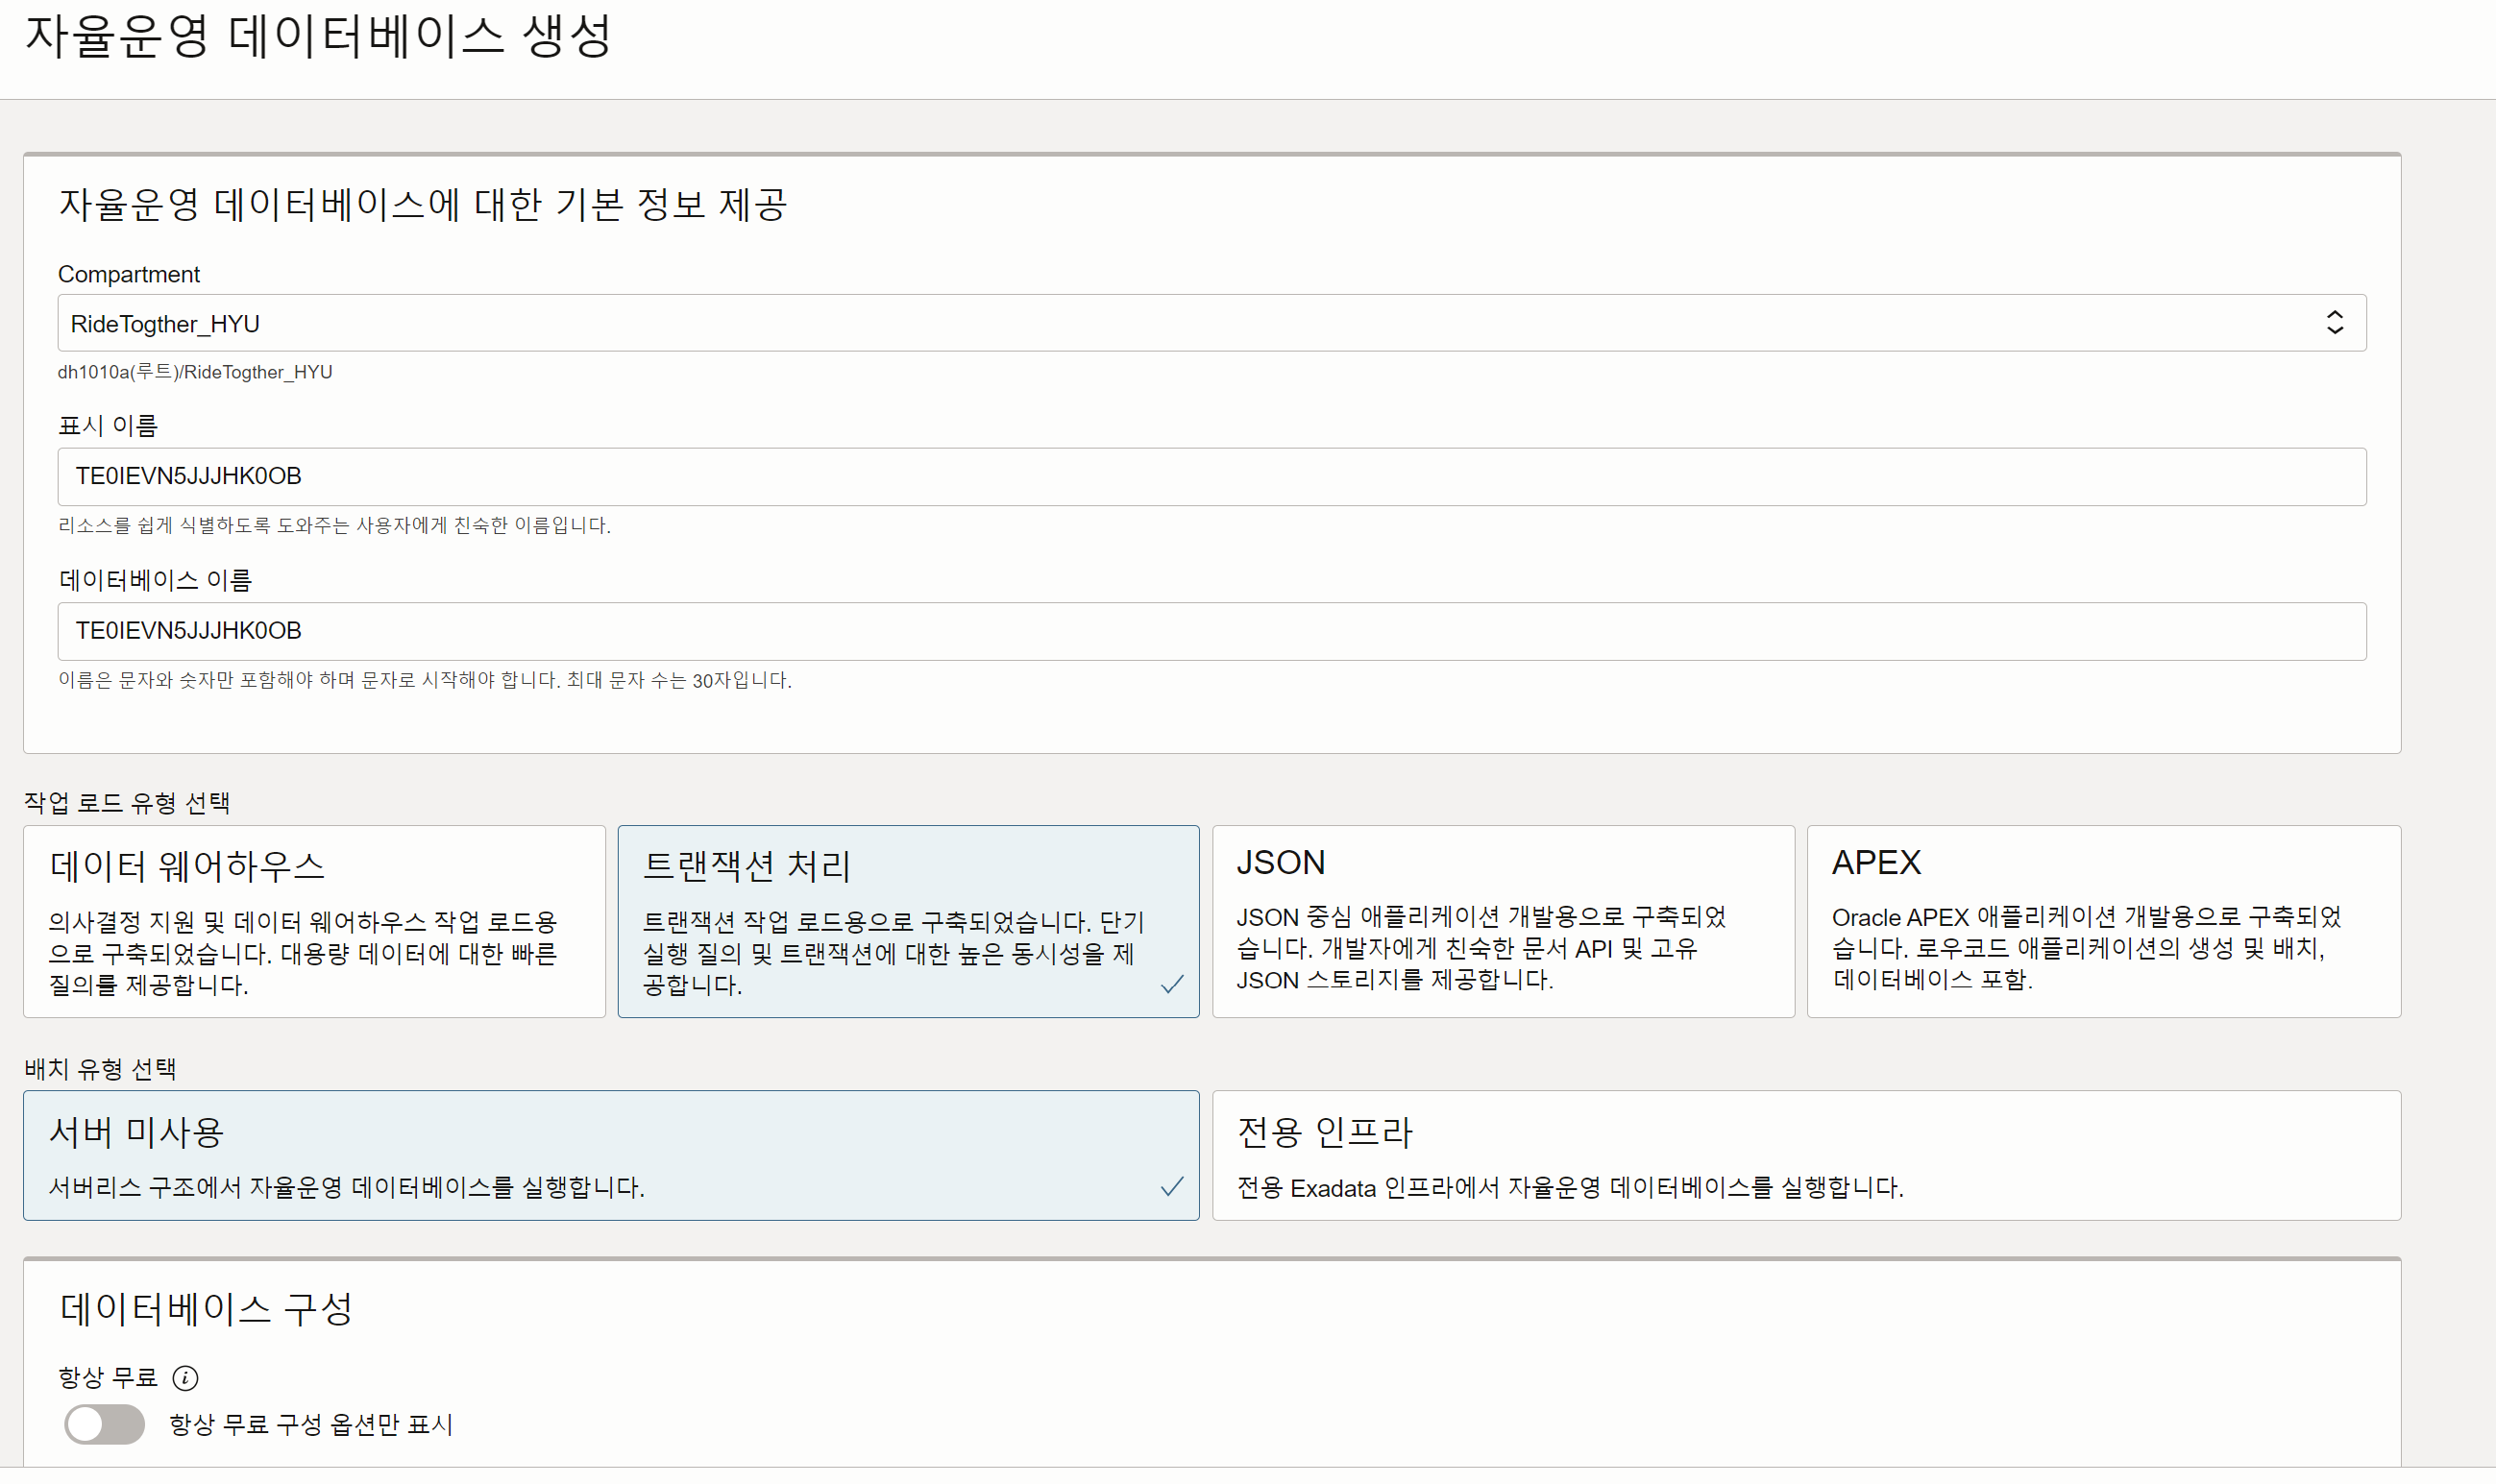Image resolution: width=2496 pixels, height=1484 pixels.
Task: Click the 데이터베이스 구성 section heading
Action: (x=206, y=1308)
